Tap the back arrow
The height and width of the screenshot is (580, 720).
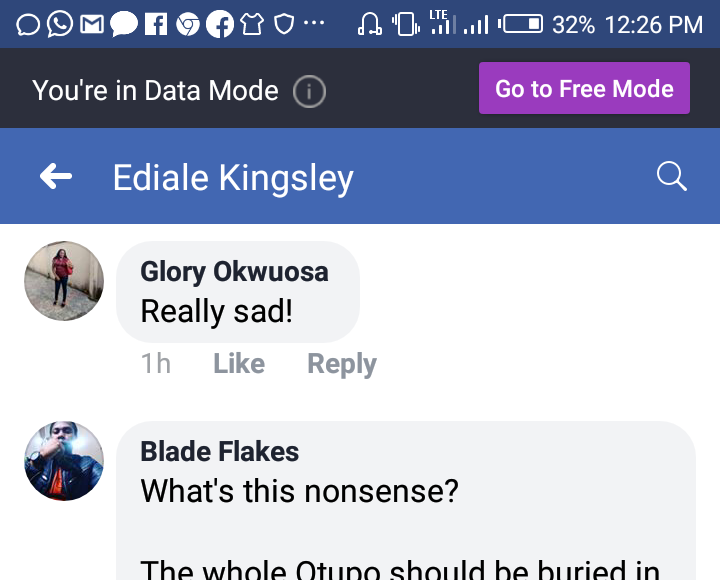pos(56,178)
